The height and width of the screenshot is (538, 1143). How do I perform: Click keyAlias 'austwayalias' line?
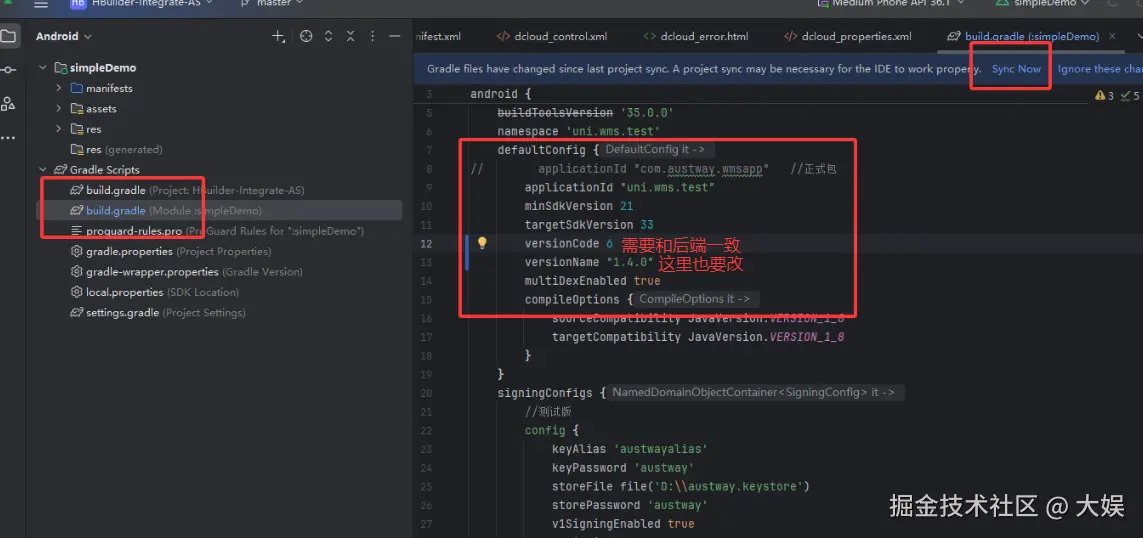630,449
